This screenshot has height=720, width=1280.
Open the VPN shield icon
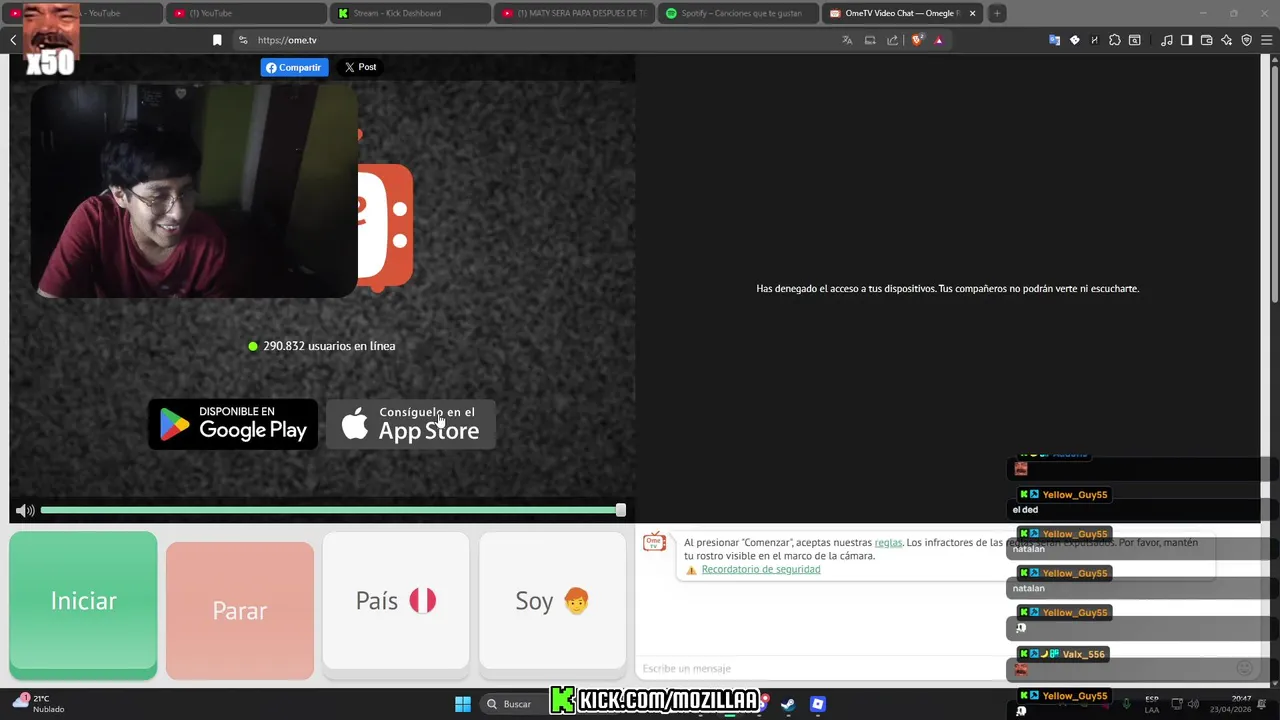tap(1247, 40)
